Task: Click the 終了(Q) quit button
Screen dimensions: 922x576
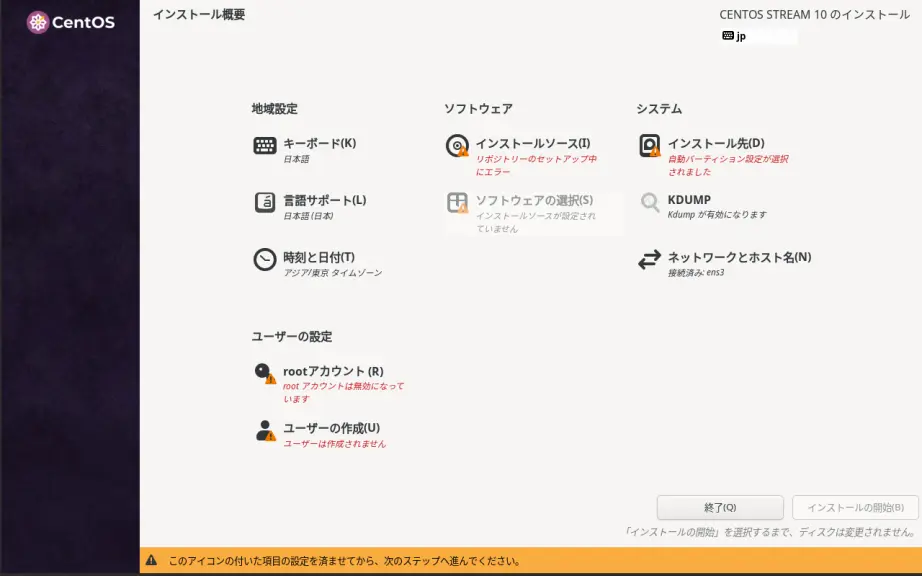Action: click(720, 507)
